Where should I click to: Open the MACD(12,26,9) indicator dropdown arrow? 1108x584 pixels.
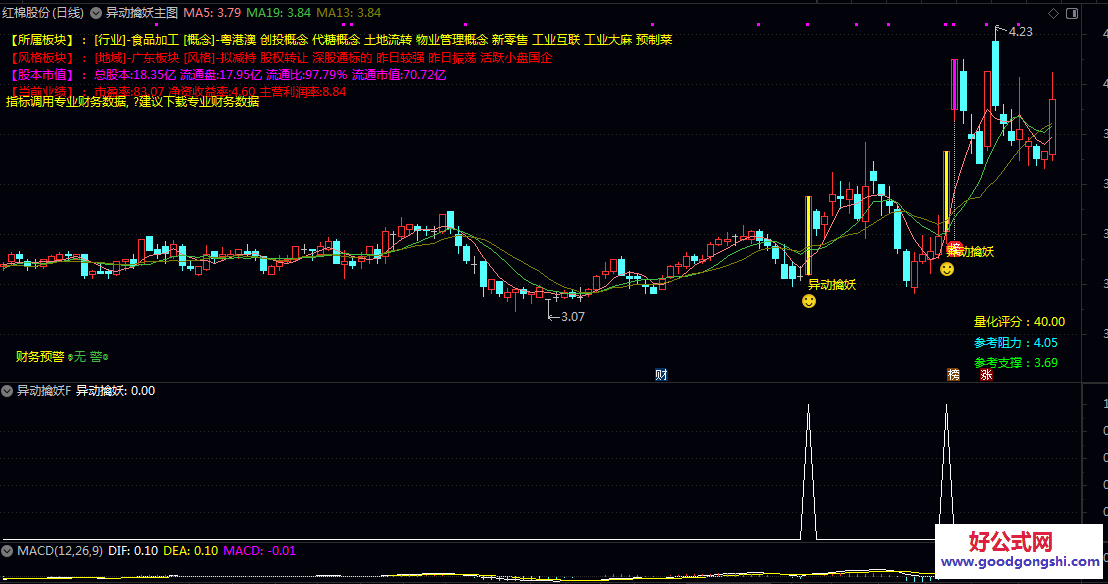(7, 551)
